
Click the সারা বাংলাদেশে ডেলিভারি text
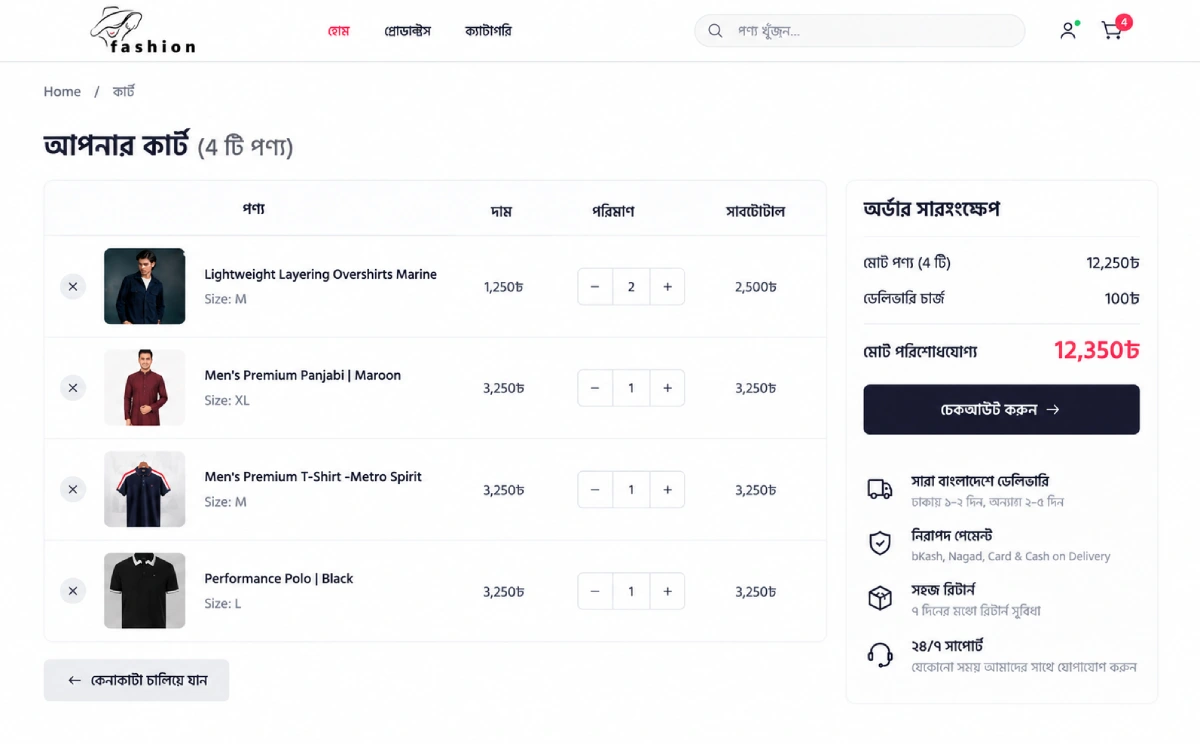980,481
